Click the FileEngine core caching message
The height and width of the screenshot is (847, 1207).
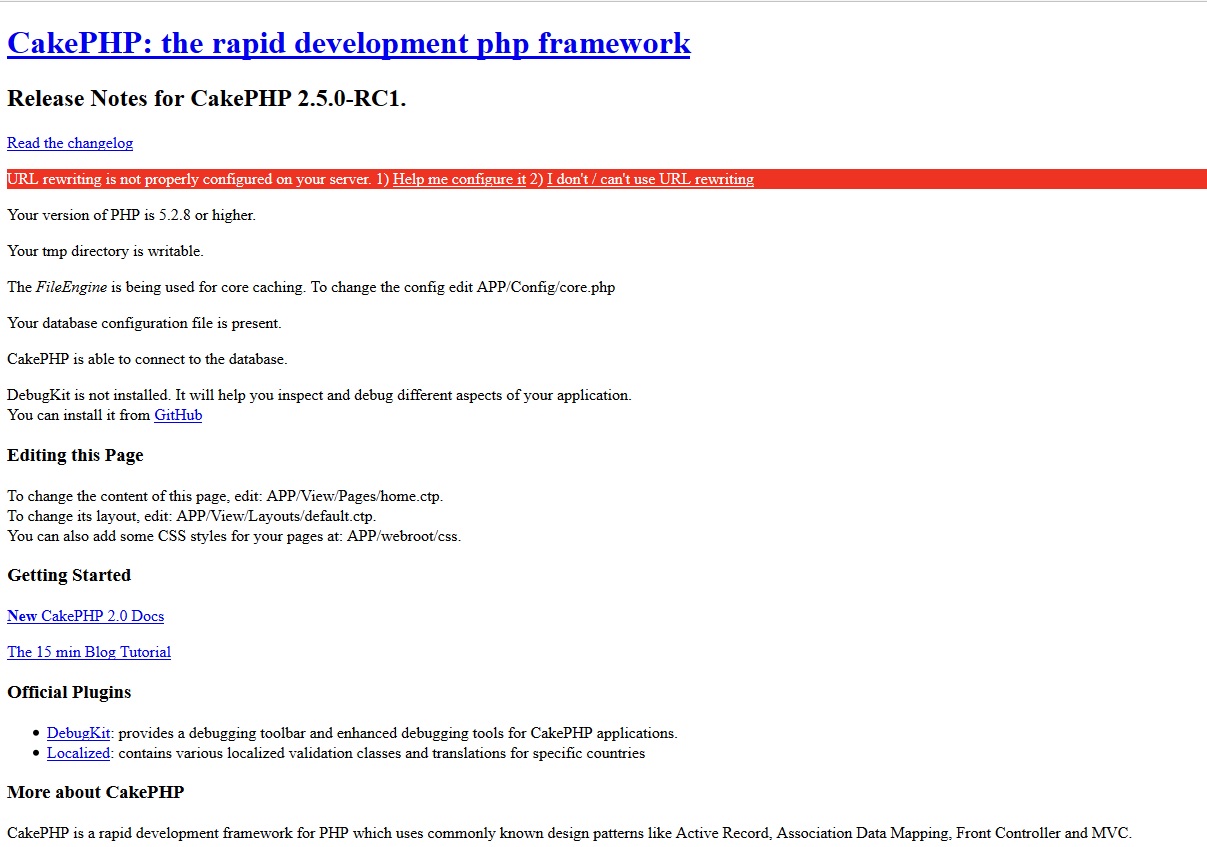[x=311, y=287]
